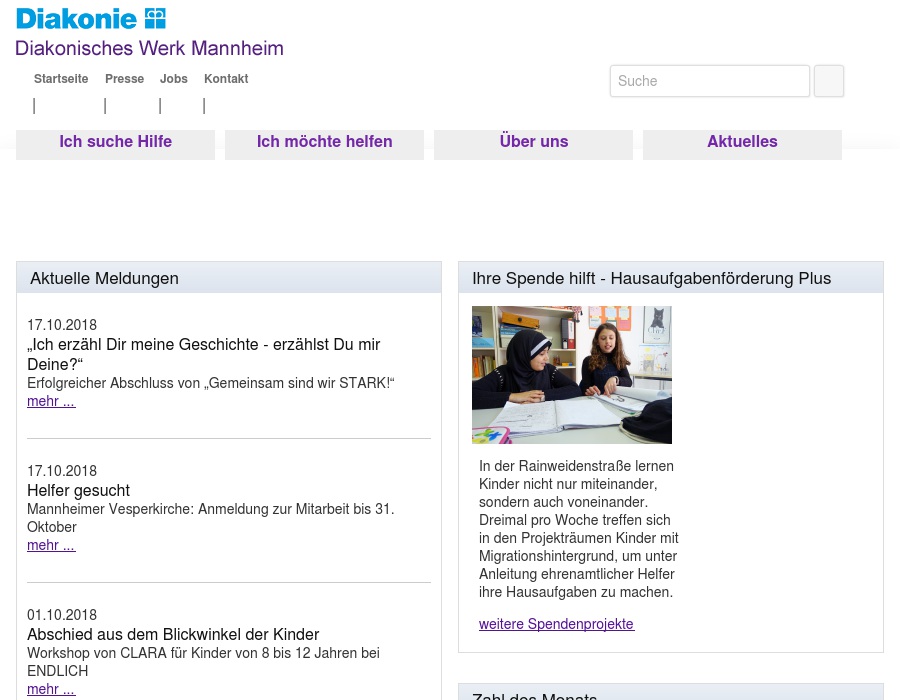Open 'mehr ...' under Abschied aus dem Blickwinkel
This screenshot has width=900, height=700.
point(51,689)
